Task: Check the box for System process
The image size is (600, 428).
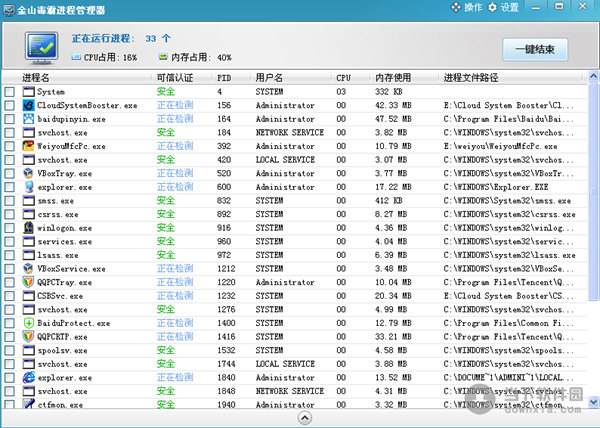Action: click(x=10, y=92)
